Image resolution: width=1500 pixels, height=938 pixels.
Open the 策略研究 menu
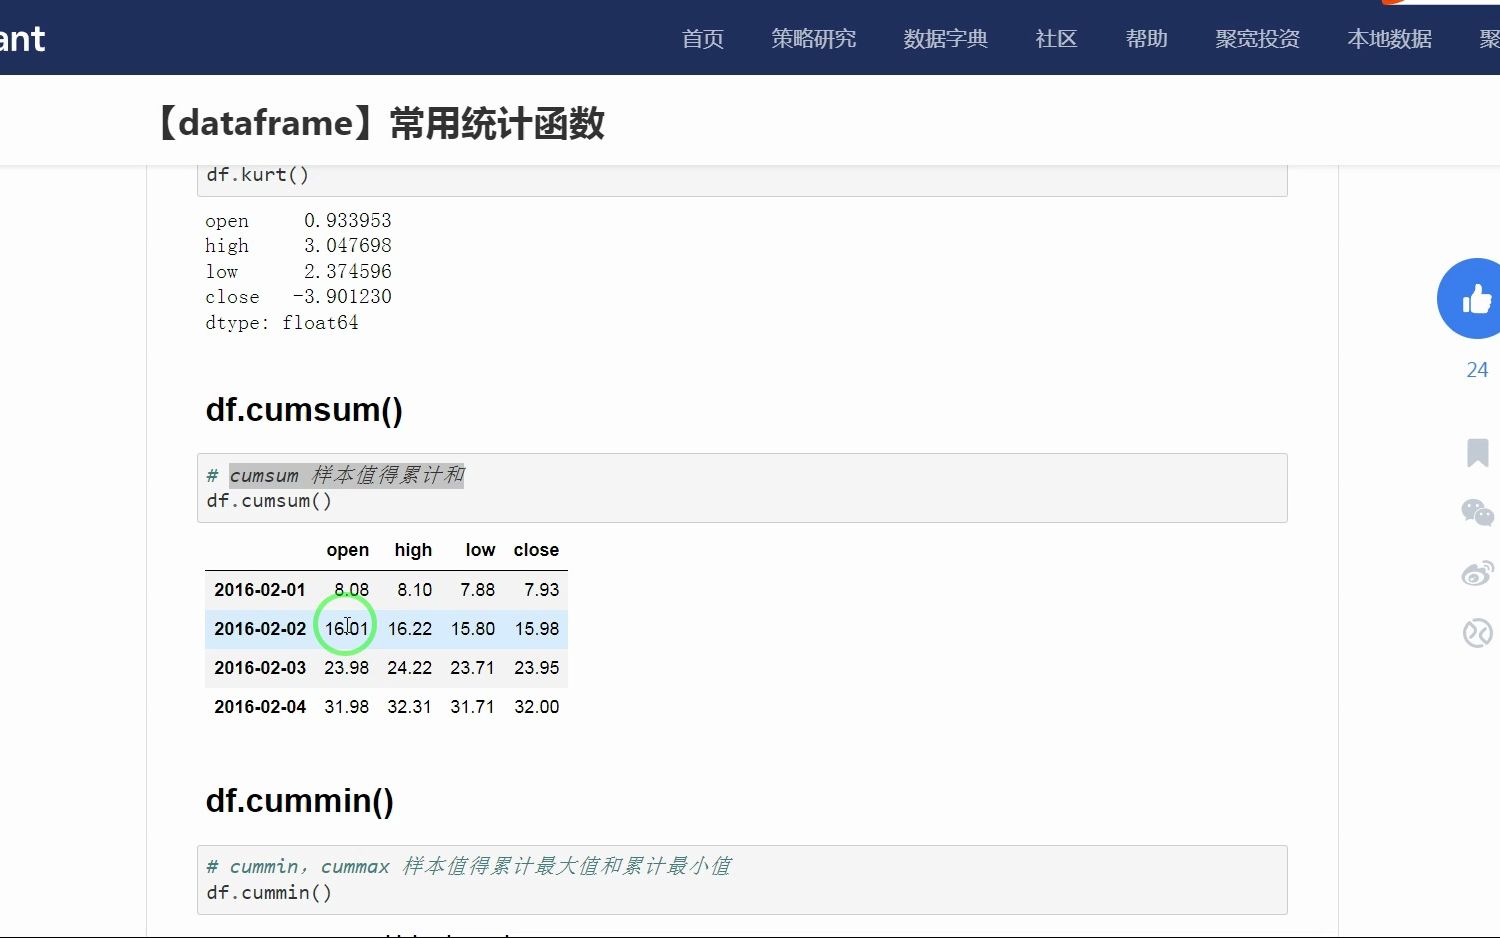pyautogui.click(x=814, y=39)
